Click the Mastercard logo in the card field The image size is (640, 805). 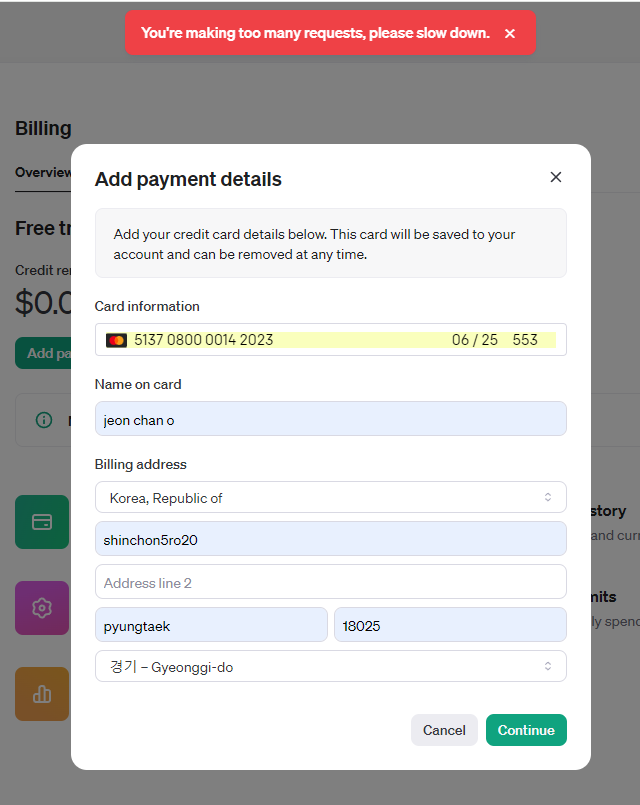[x=117, y=340]
